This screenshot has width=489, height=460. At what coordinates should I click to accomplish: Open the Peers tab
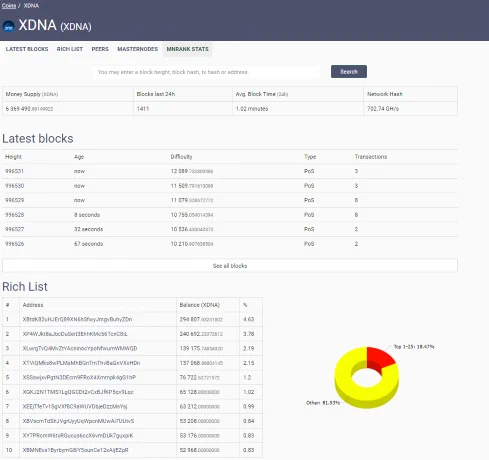point(100,49)
